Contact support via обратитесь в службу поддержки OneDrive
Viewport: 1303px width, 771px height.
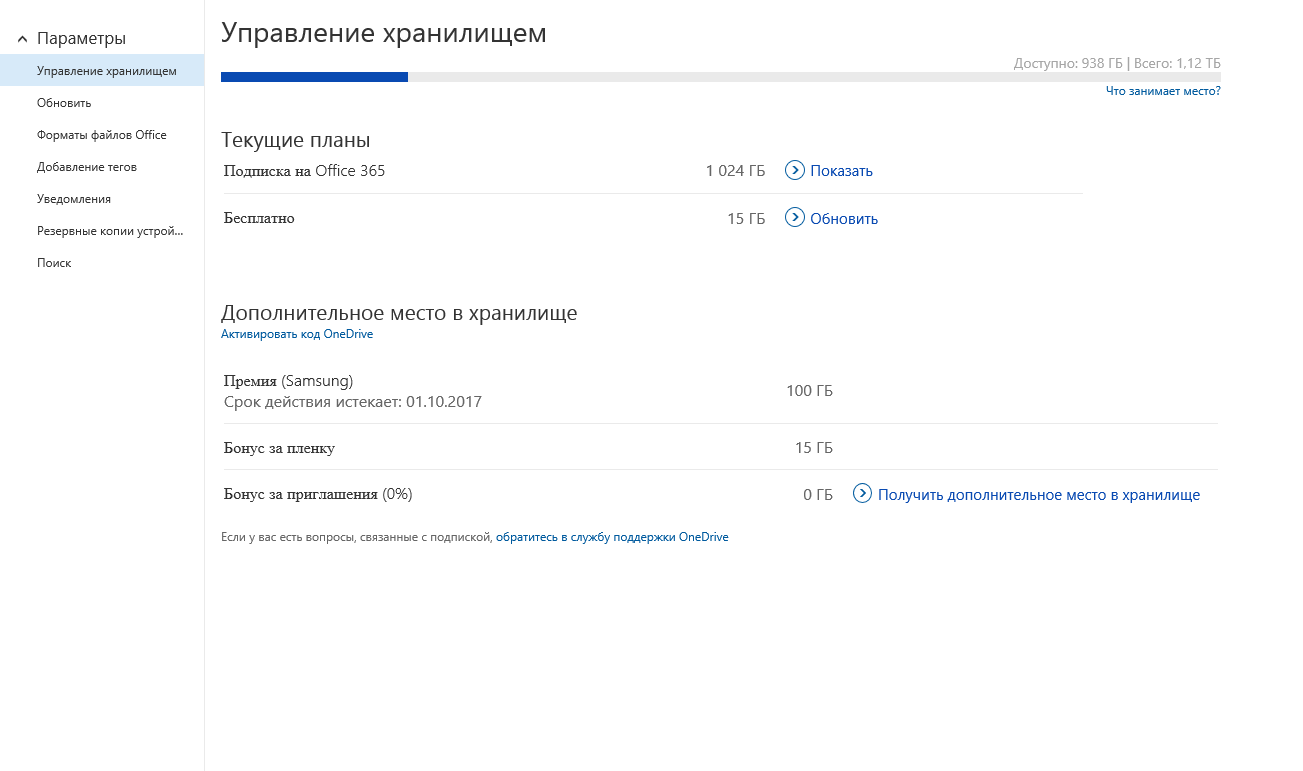tap(612, 537)
